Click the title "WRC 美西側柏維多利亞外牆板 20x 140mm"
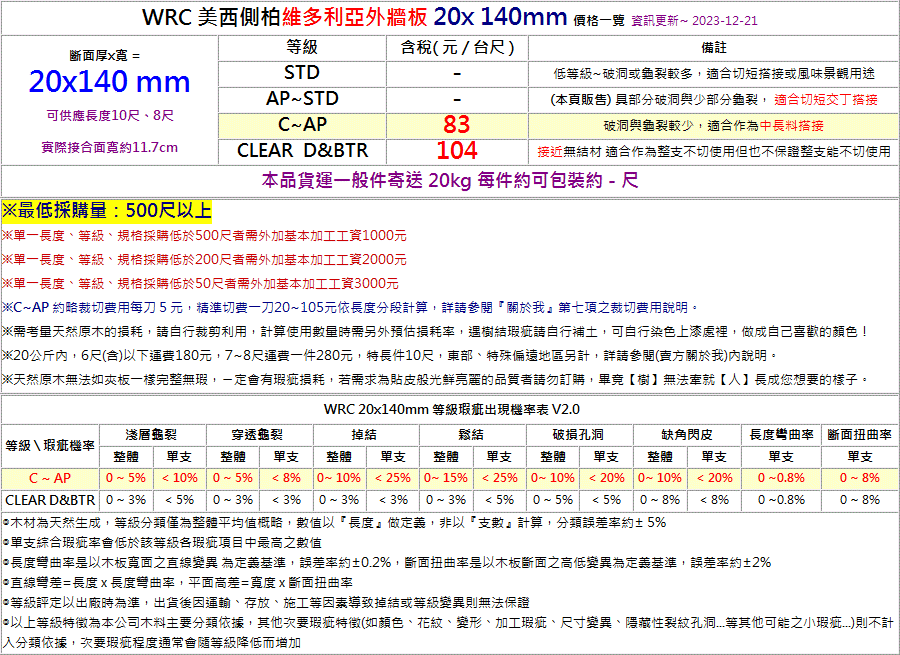900x655 pixels. point(355,18)
